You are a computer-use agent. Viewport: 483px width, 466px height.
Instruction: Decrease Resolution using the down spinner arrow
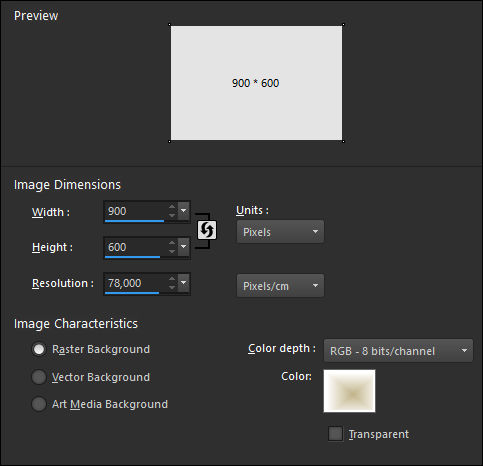[172, 287]
